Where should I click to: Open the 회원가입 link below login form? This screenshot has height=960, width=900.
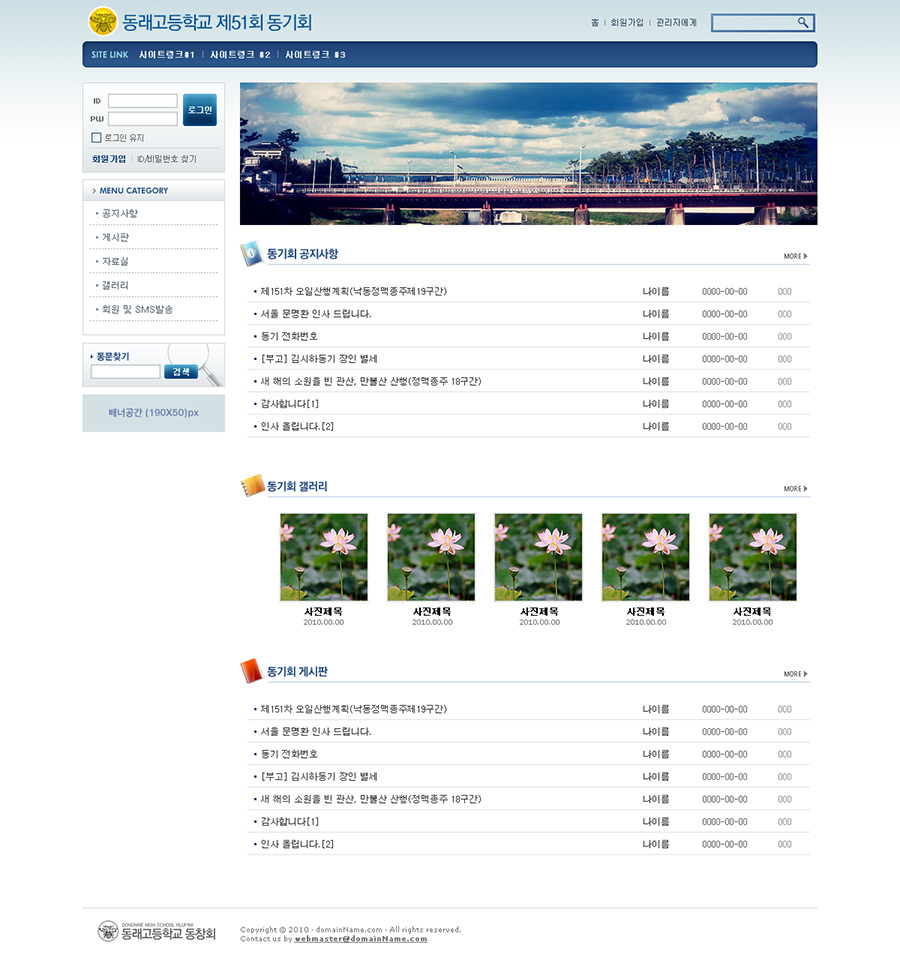109,159
